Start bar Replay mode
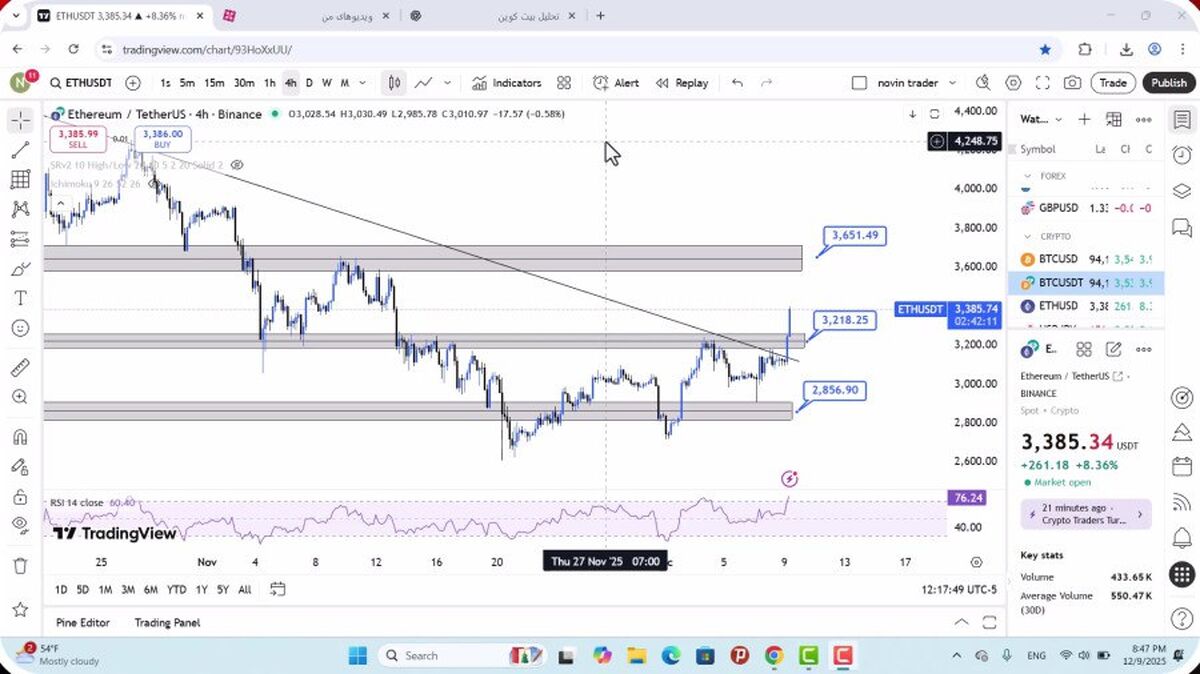 682,83
